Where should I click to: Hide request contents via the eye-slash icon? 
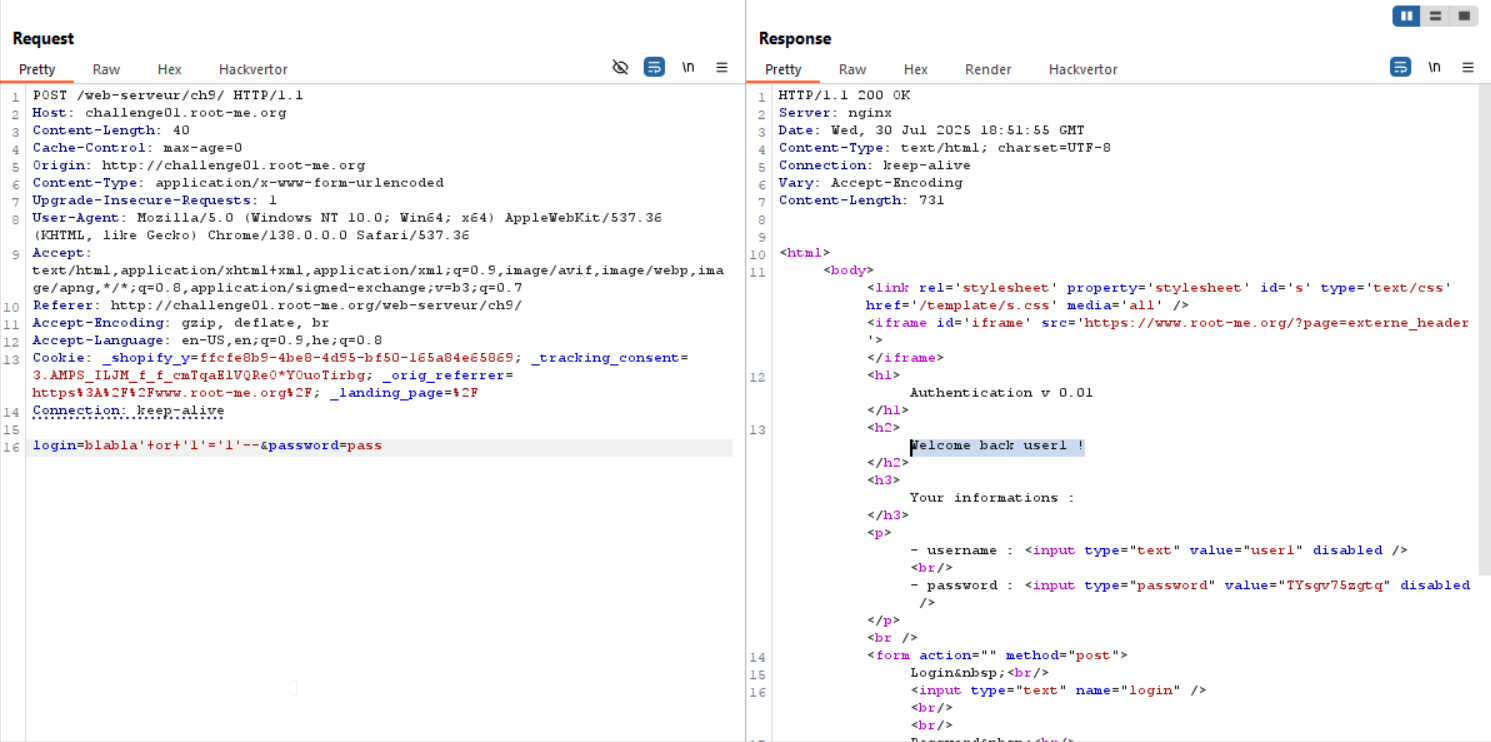point(620,67)
